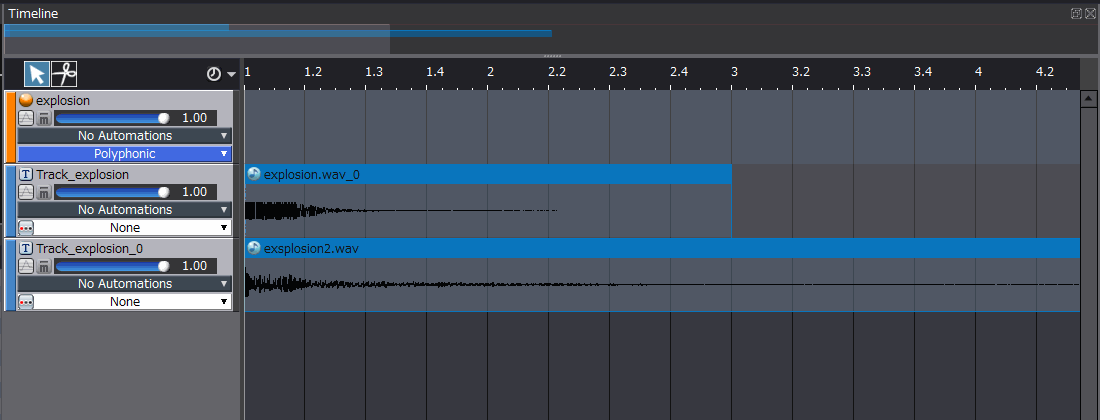This screenshot has width=1100, height=420.
Task: Click ruler marker 3
Action: coord(735,72)
